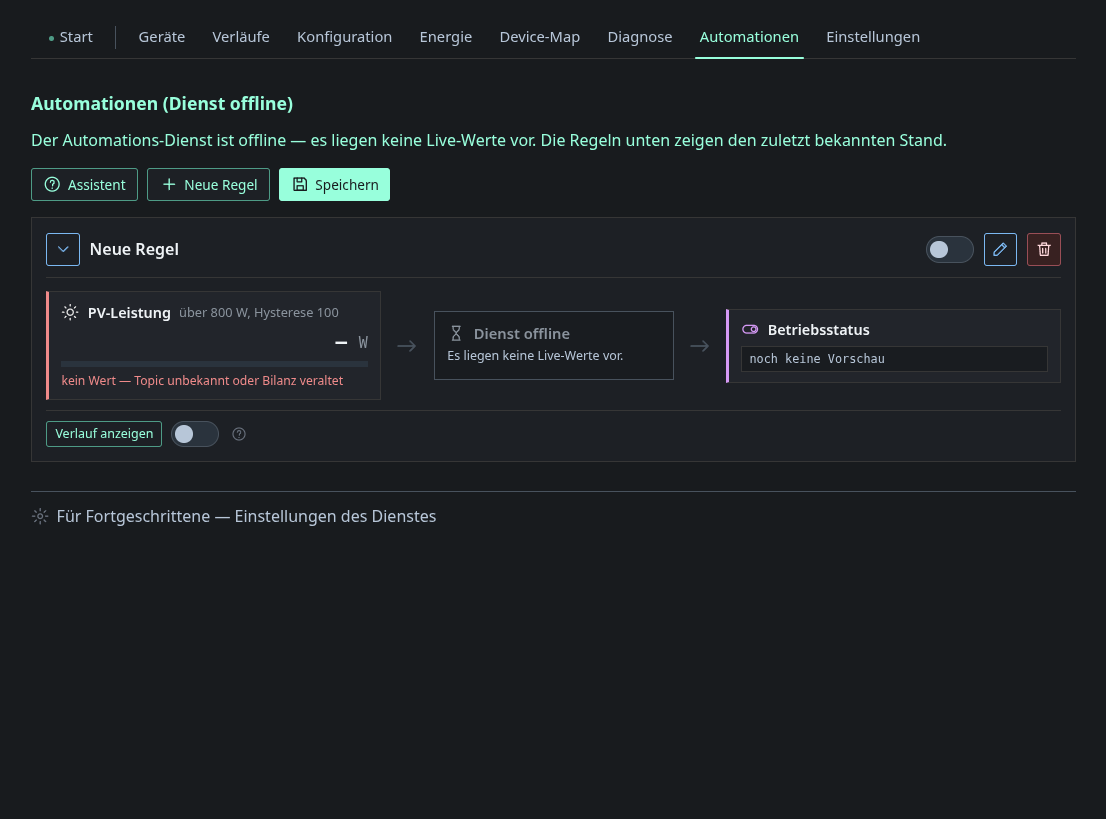Click 'kein Wert — Topic unbekannt' warning text
The width and height of the screenshot is (1106, 819).
tap(202, 380)
